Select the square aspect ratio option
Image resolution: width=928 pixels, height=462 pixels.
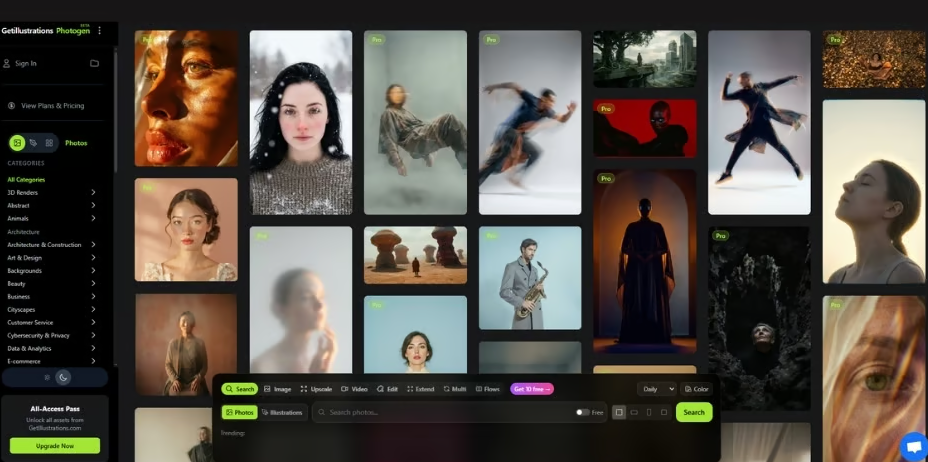(x=619, y=412)
